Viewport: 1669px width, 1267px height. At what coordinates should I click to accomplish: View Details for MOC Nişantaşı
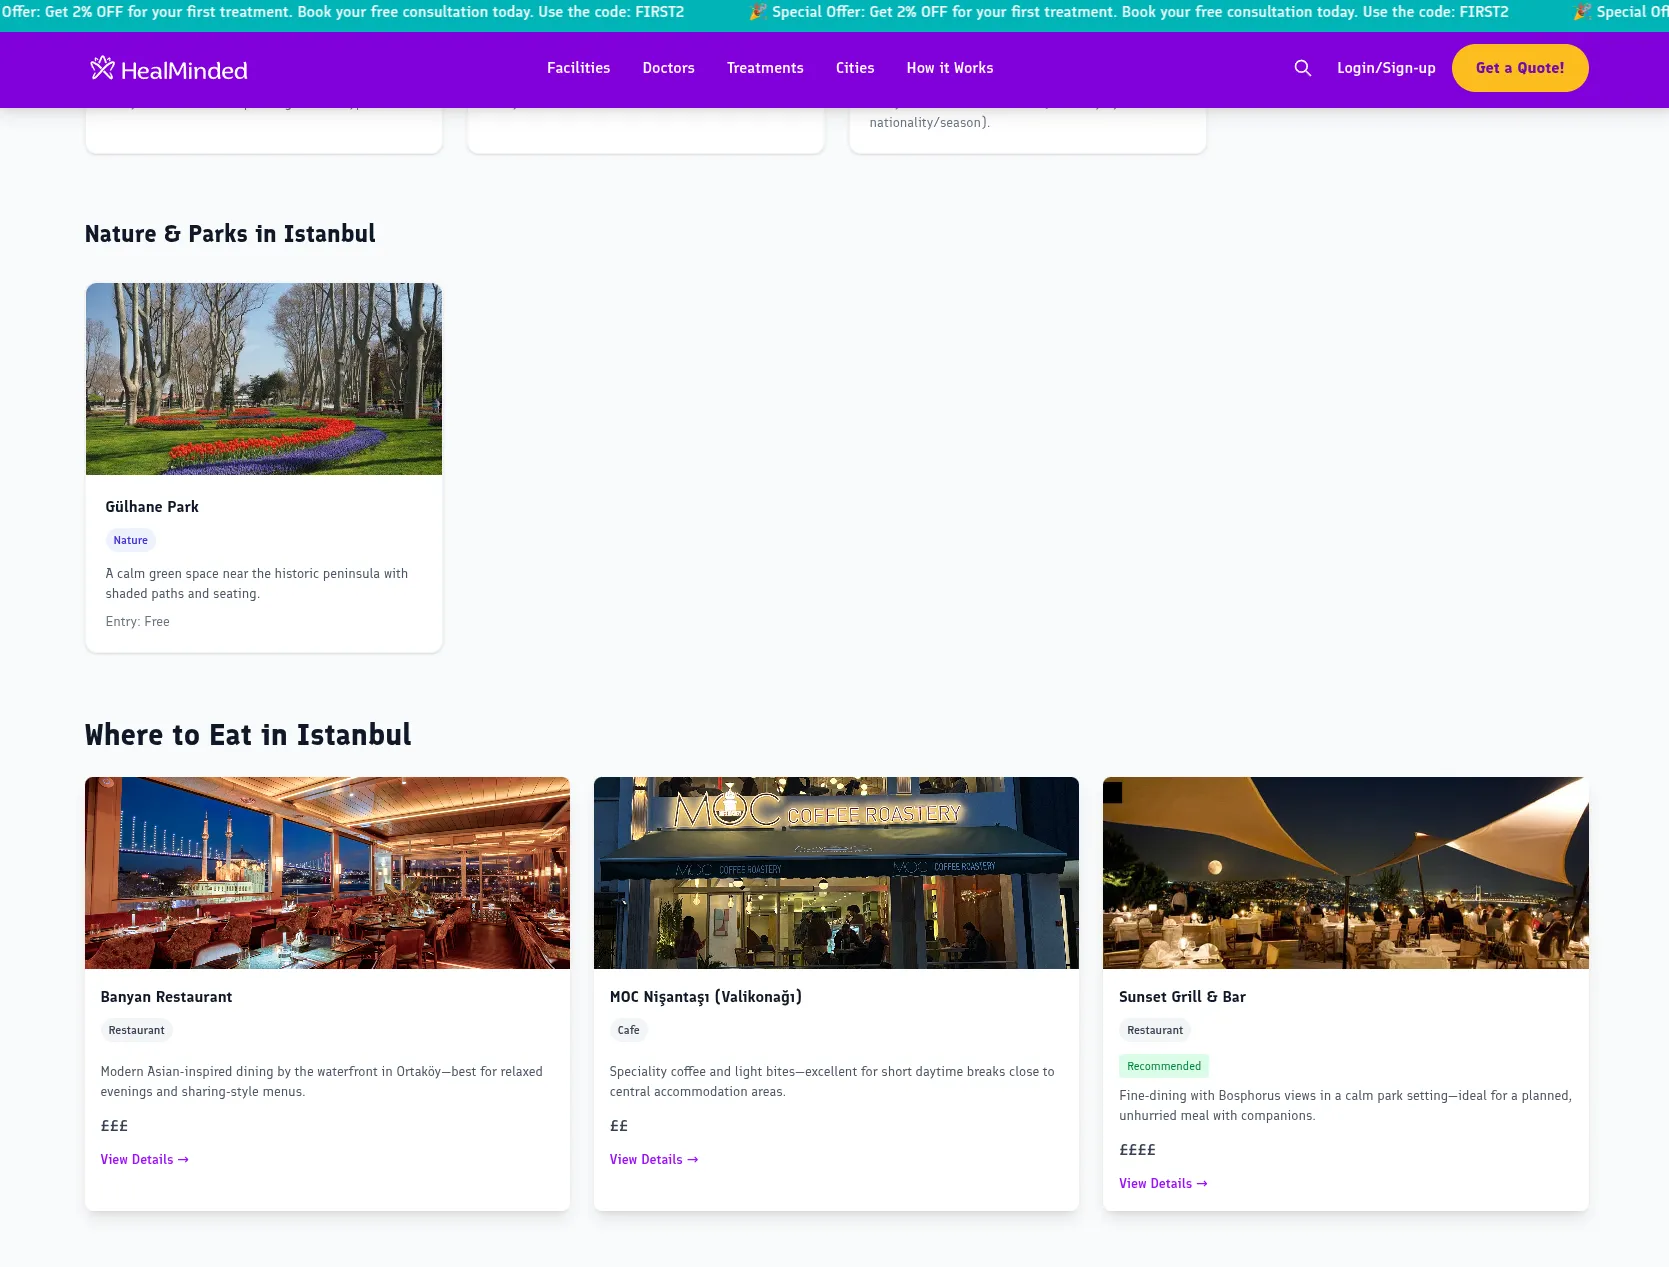pyautogui.click(x=654, y=1160)
